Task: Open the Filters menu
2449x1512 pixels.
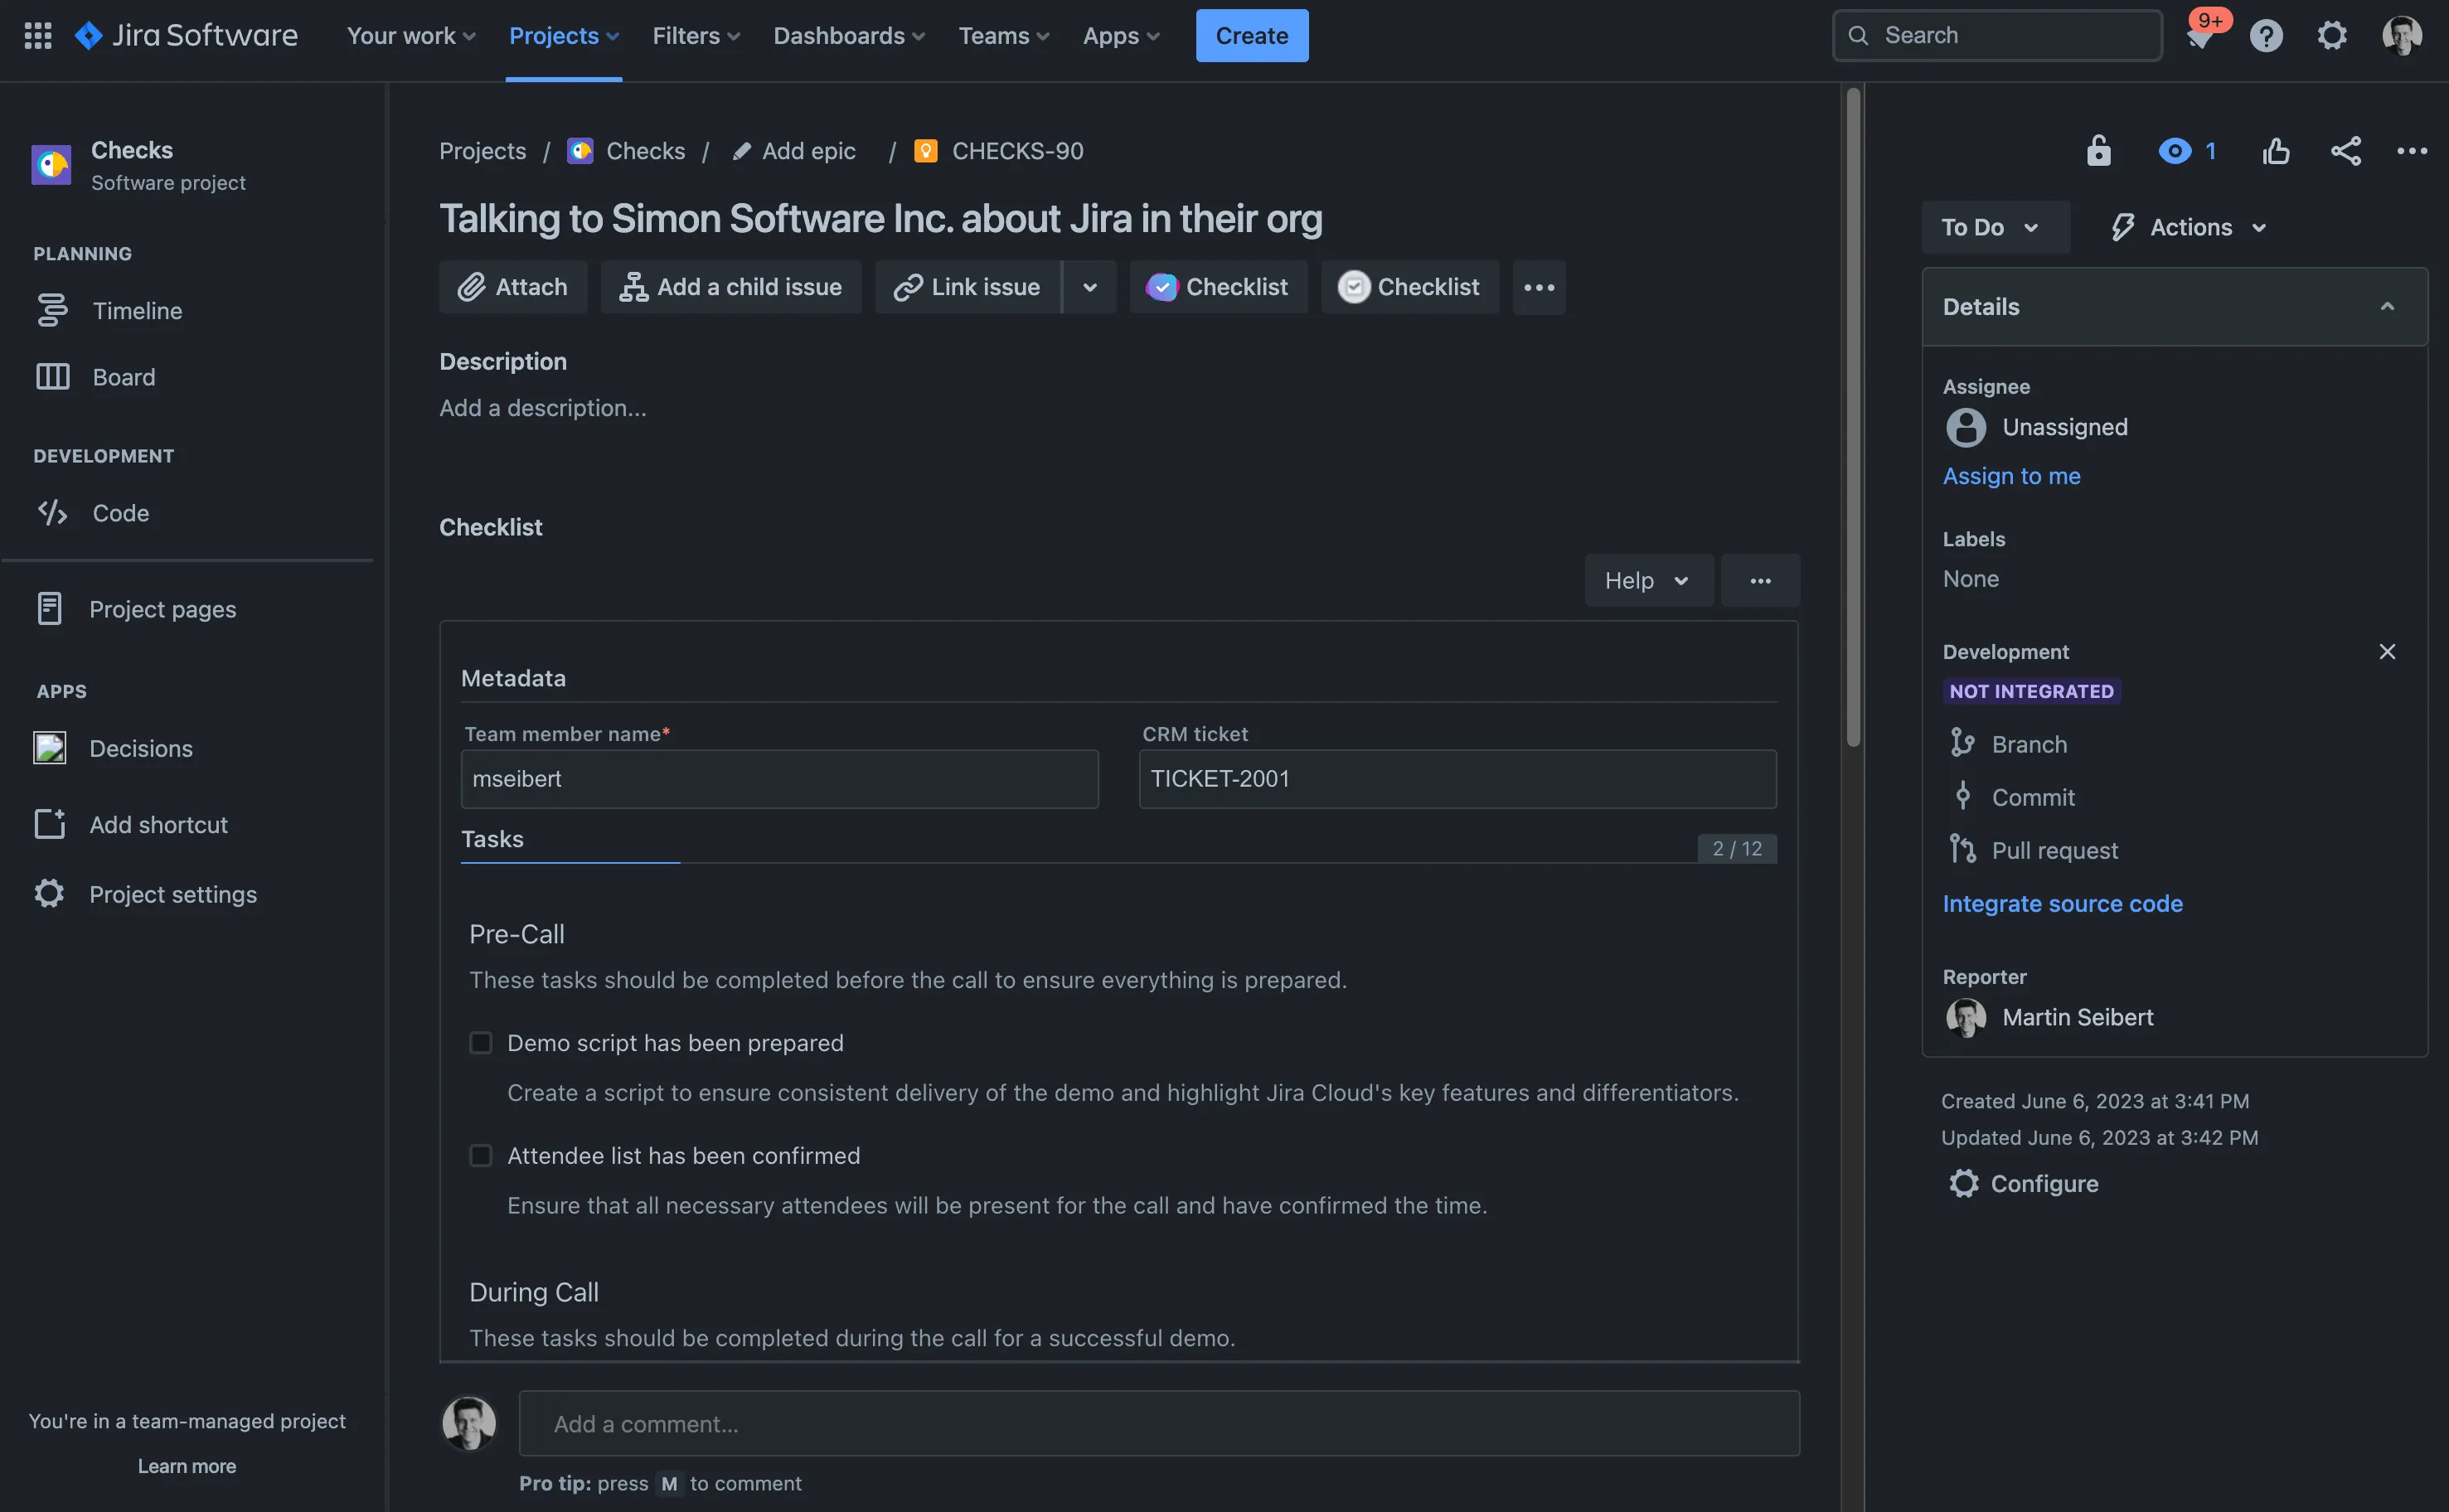Action: tap(696, 36)
